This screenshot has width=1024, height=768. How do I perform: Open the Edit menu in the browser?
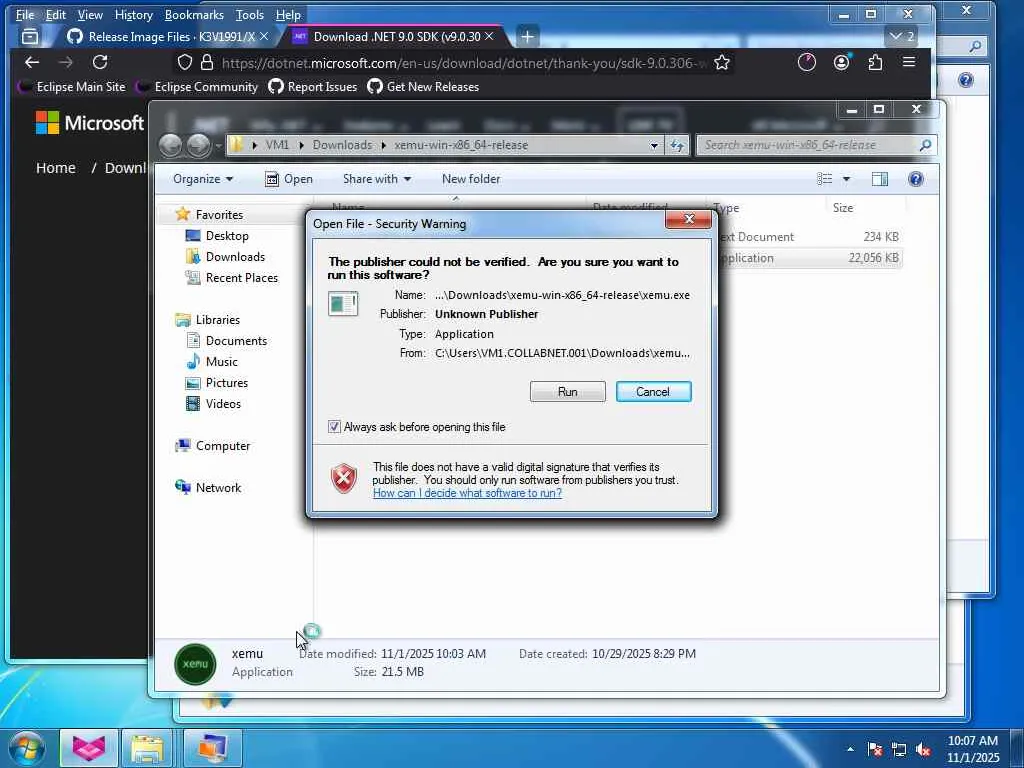point(56,14)
